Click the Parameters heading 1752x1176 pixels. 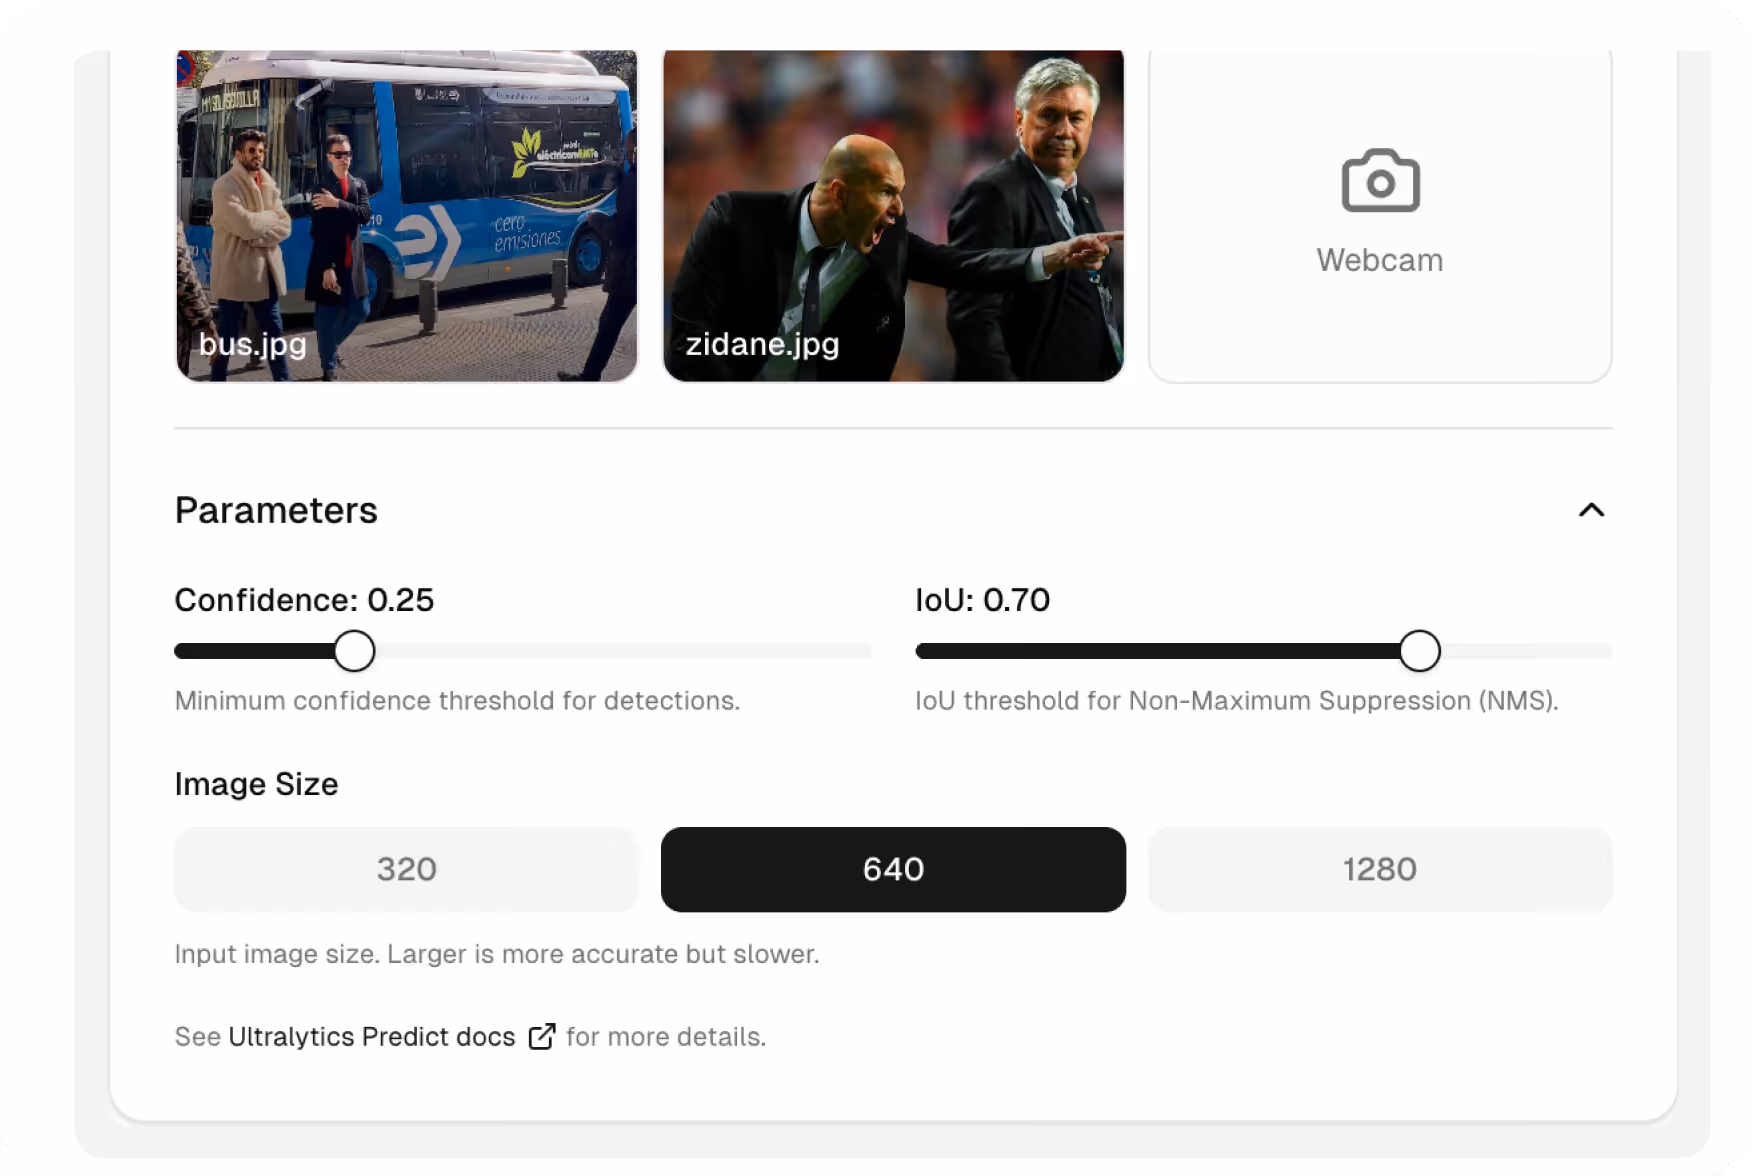(276, 510)
